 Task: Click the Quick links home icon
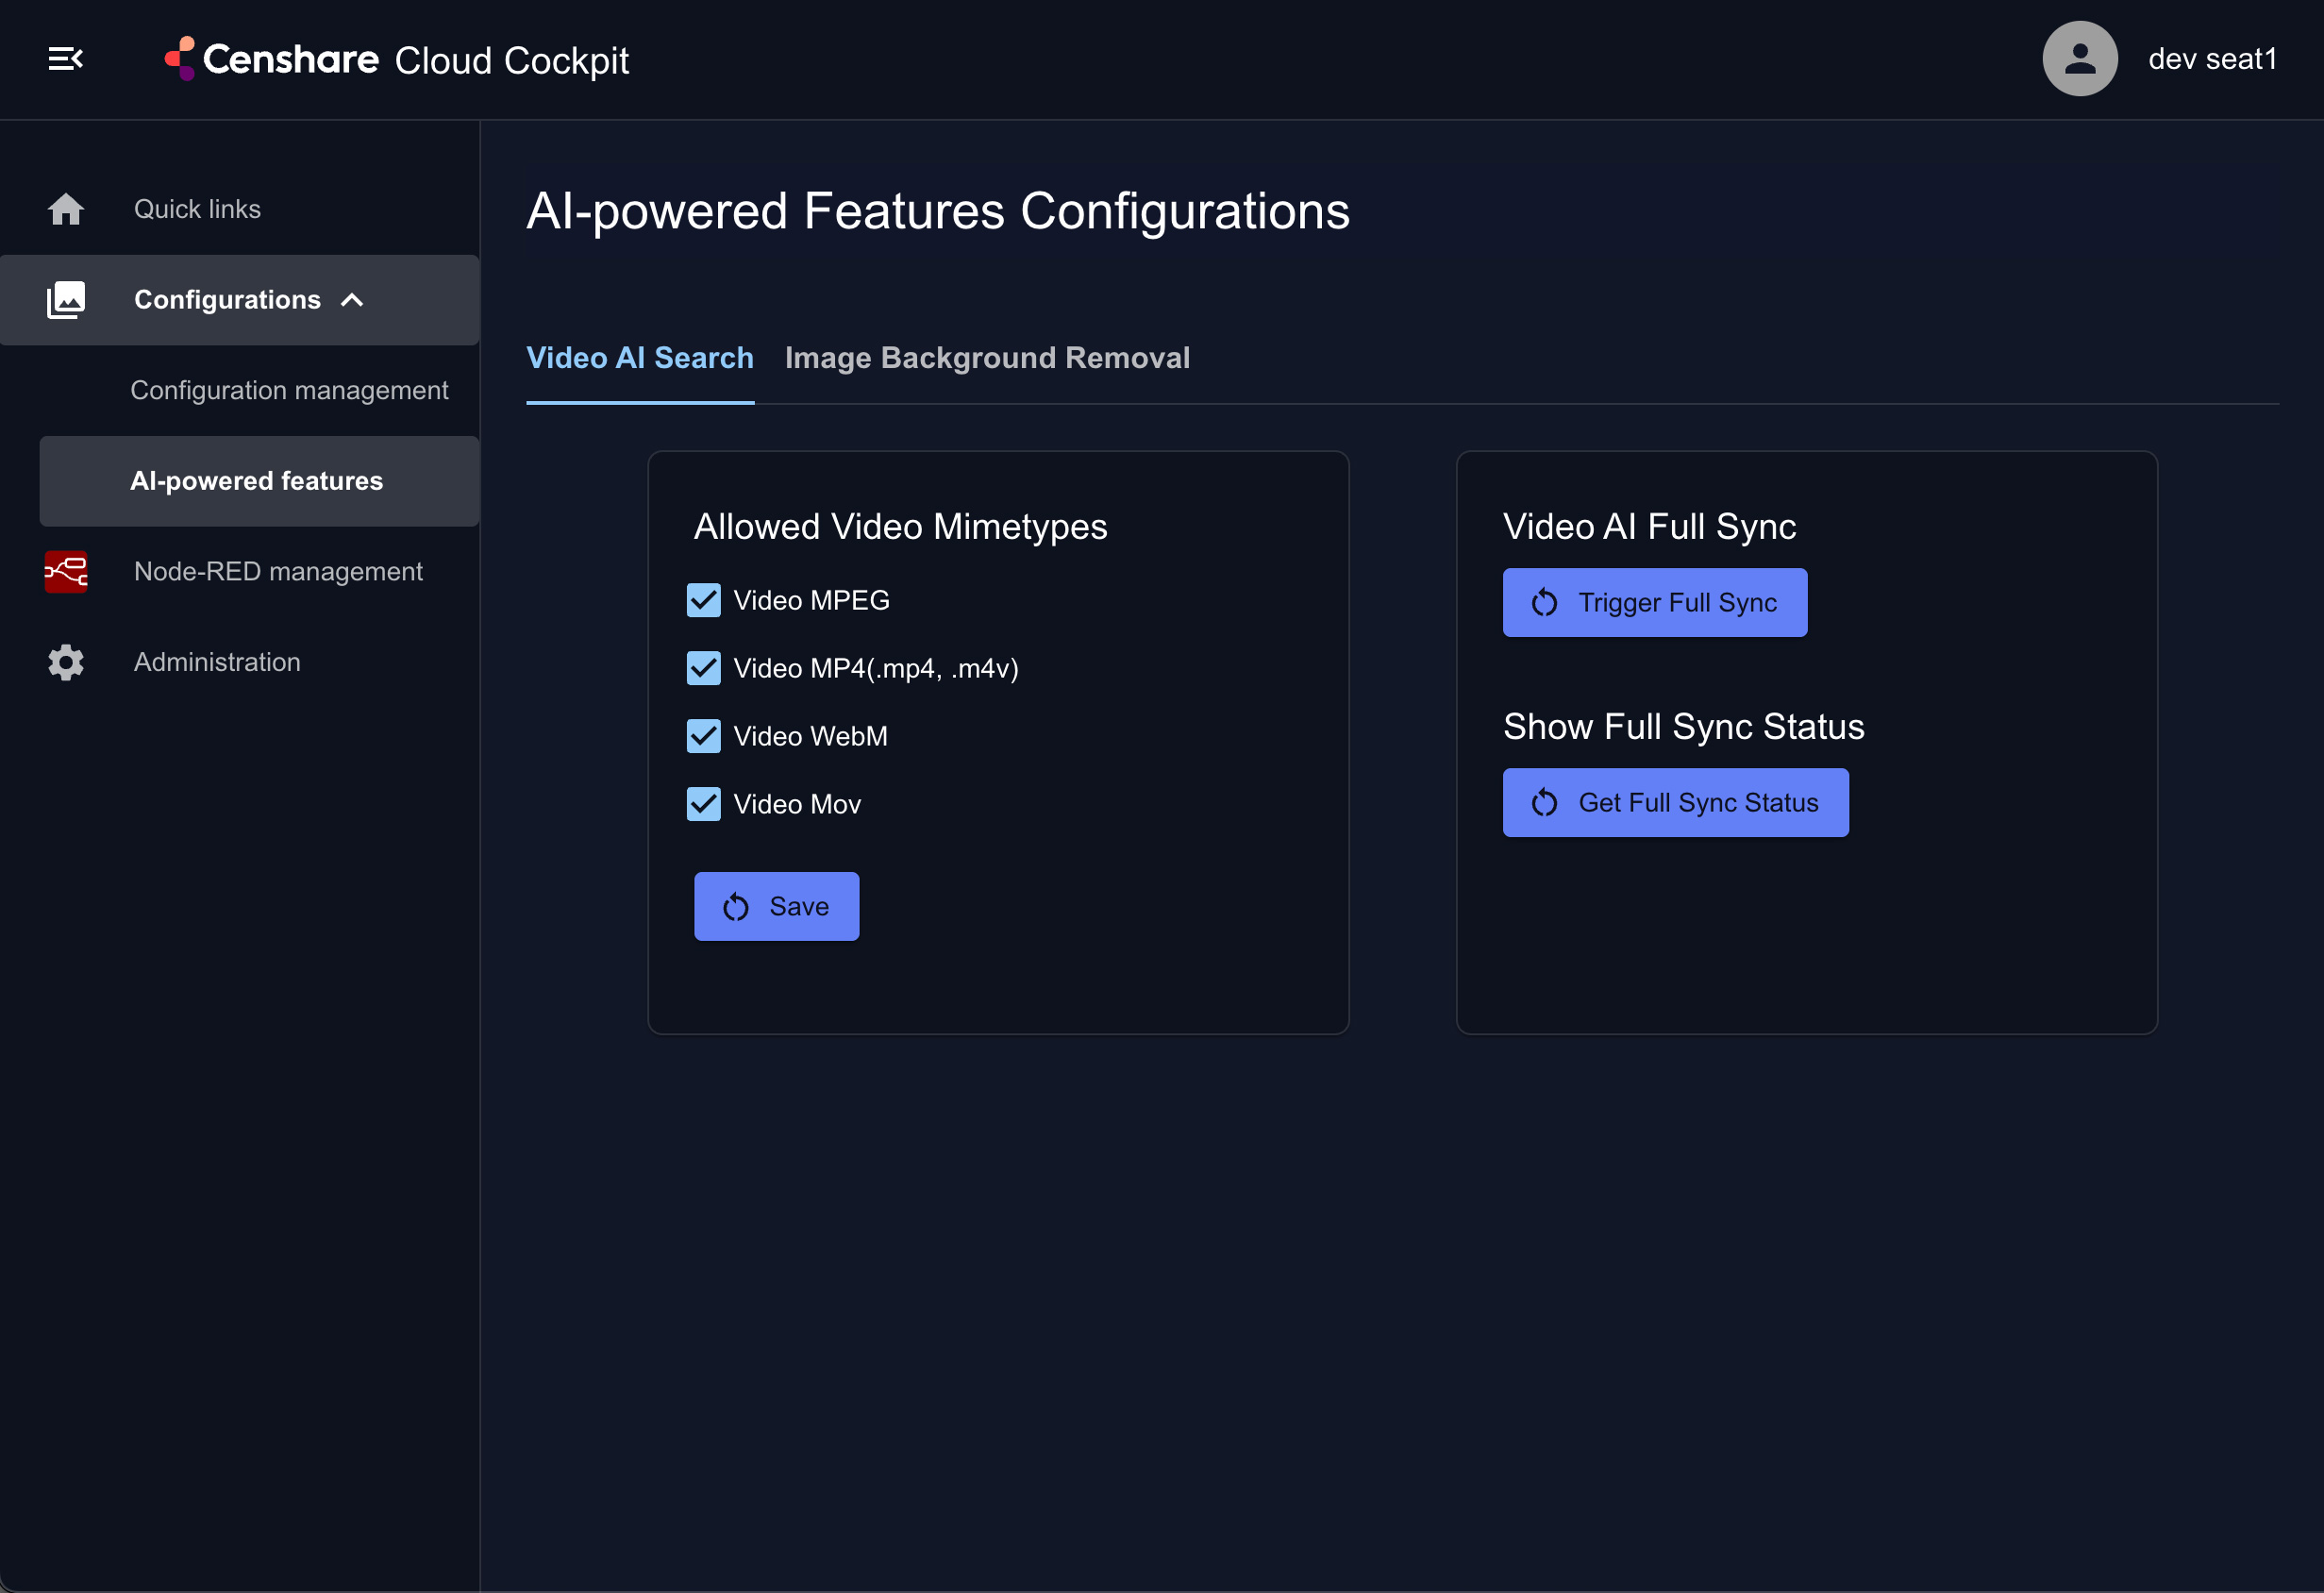point(66,209)
